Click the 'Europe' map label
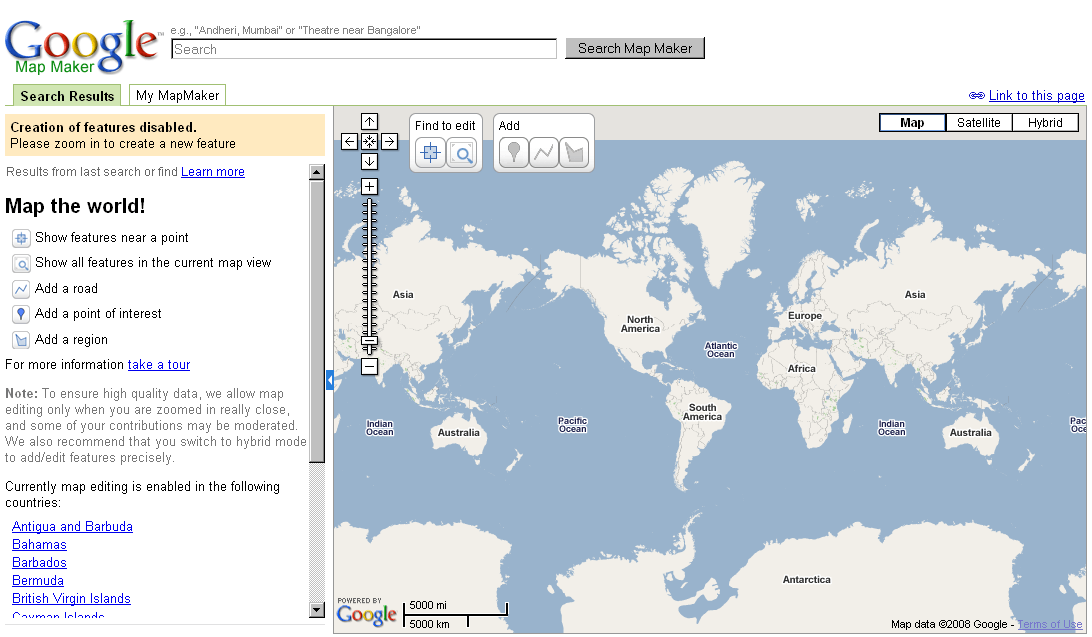This screenshot has width=1092, height=637. point(805,315)
